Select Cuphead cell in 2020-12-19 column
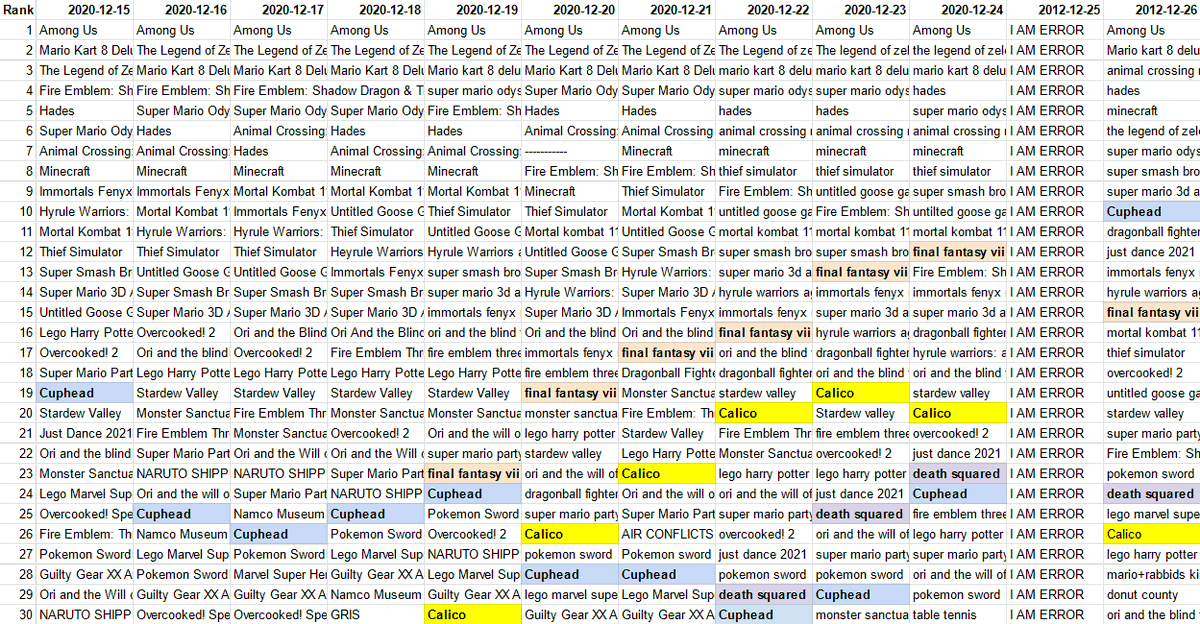 pos(473,494)
